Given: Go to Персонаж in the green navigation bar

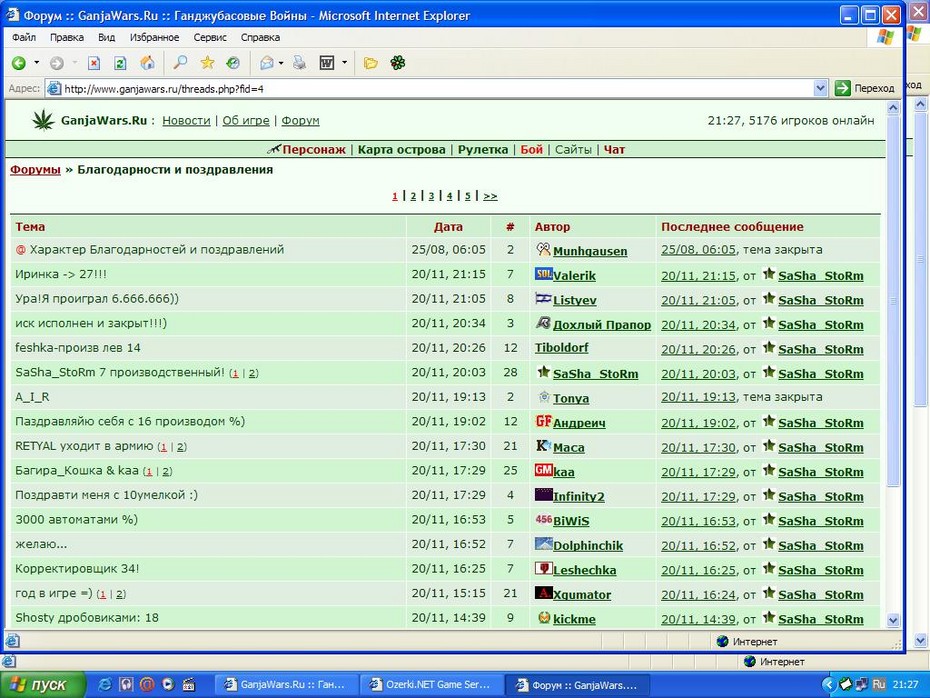Looking at the screenshot, I should 314,149.
